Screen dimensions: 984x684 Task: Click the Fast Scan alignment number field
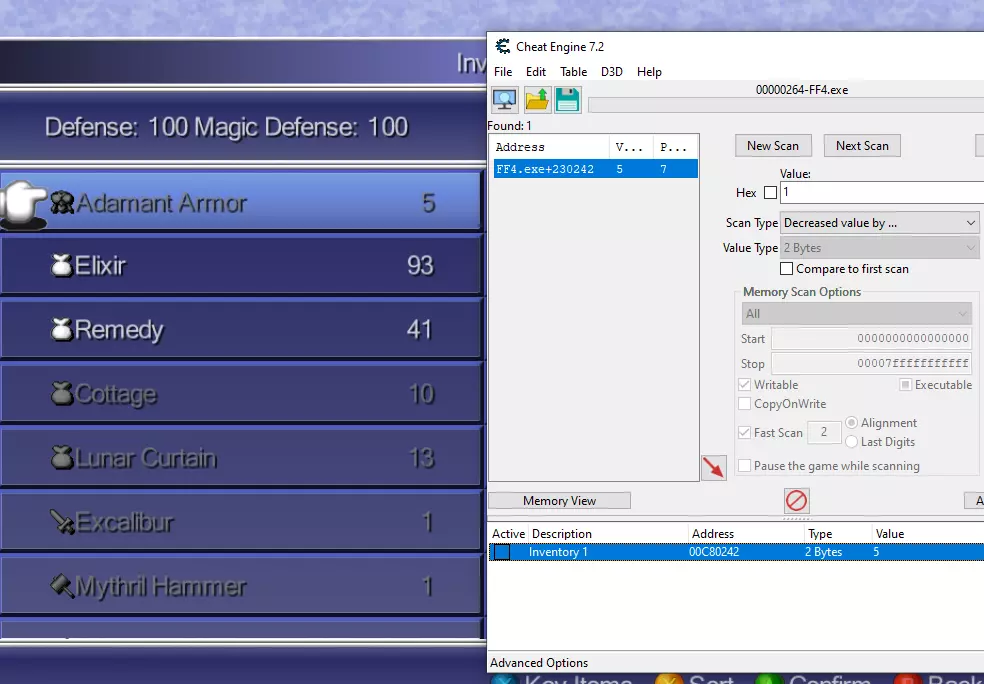tap(823, 432)
